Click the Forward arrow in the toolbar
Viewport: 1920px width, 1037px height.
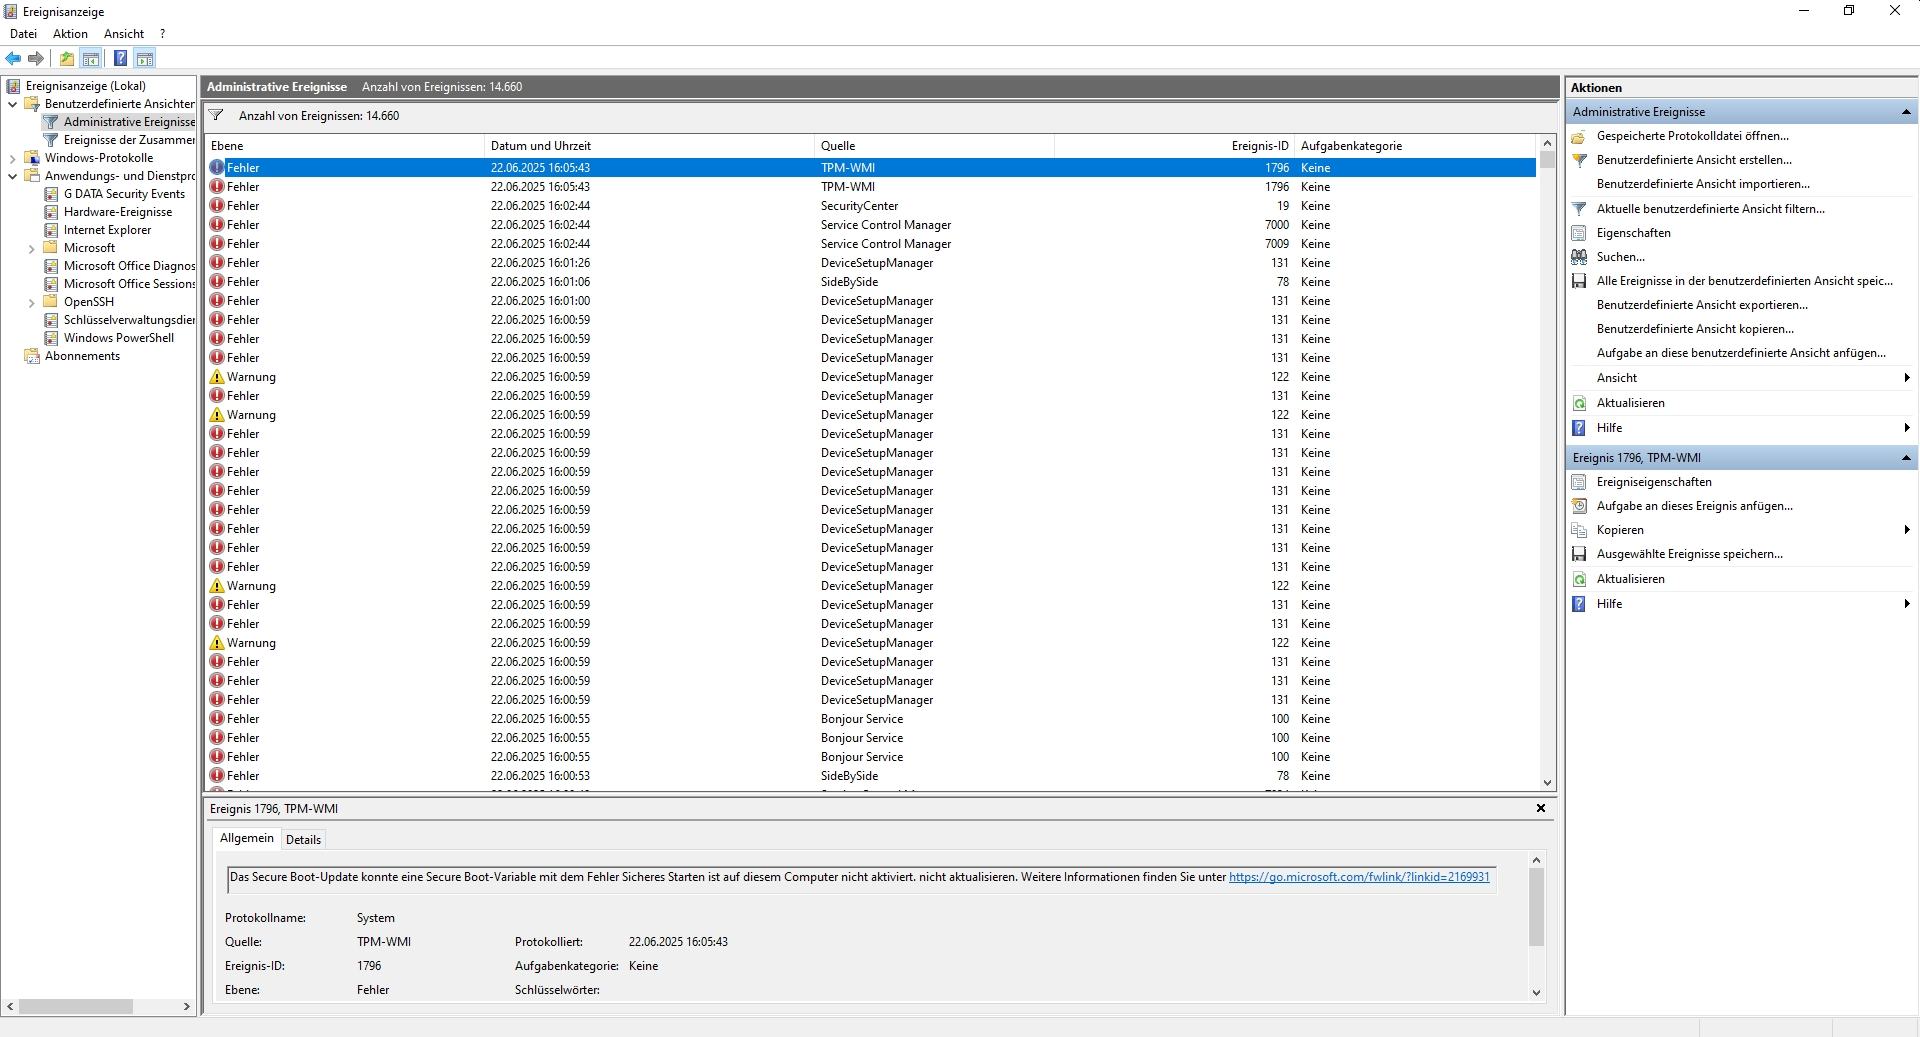(36, 59)
